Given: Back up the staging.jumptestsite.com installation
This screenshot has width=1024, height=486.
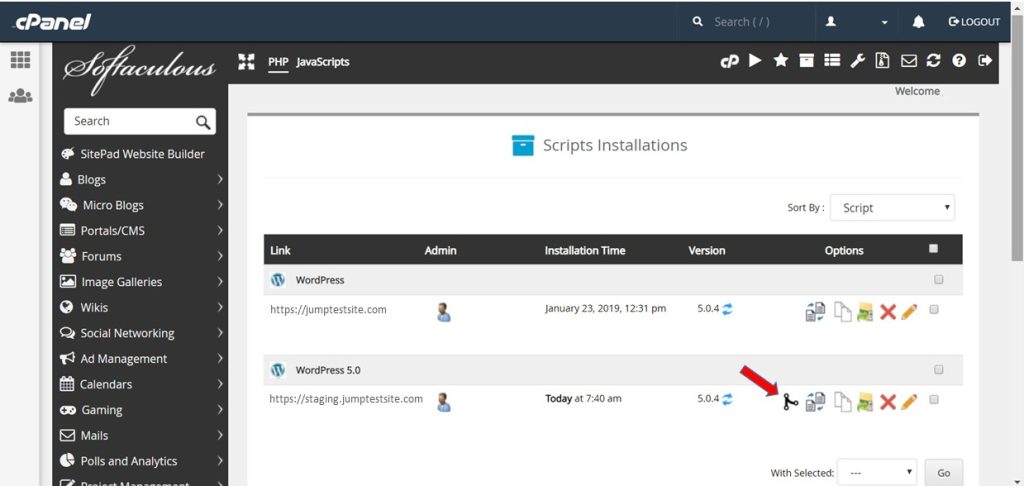Looking at the screenshot, I should coord(865,402).
